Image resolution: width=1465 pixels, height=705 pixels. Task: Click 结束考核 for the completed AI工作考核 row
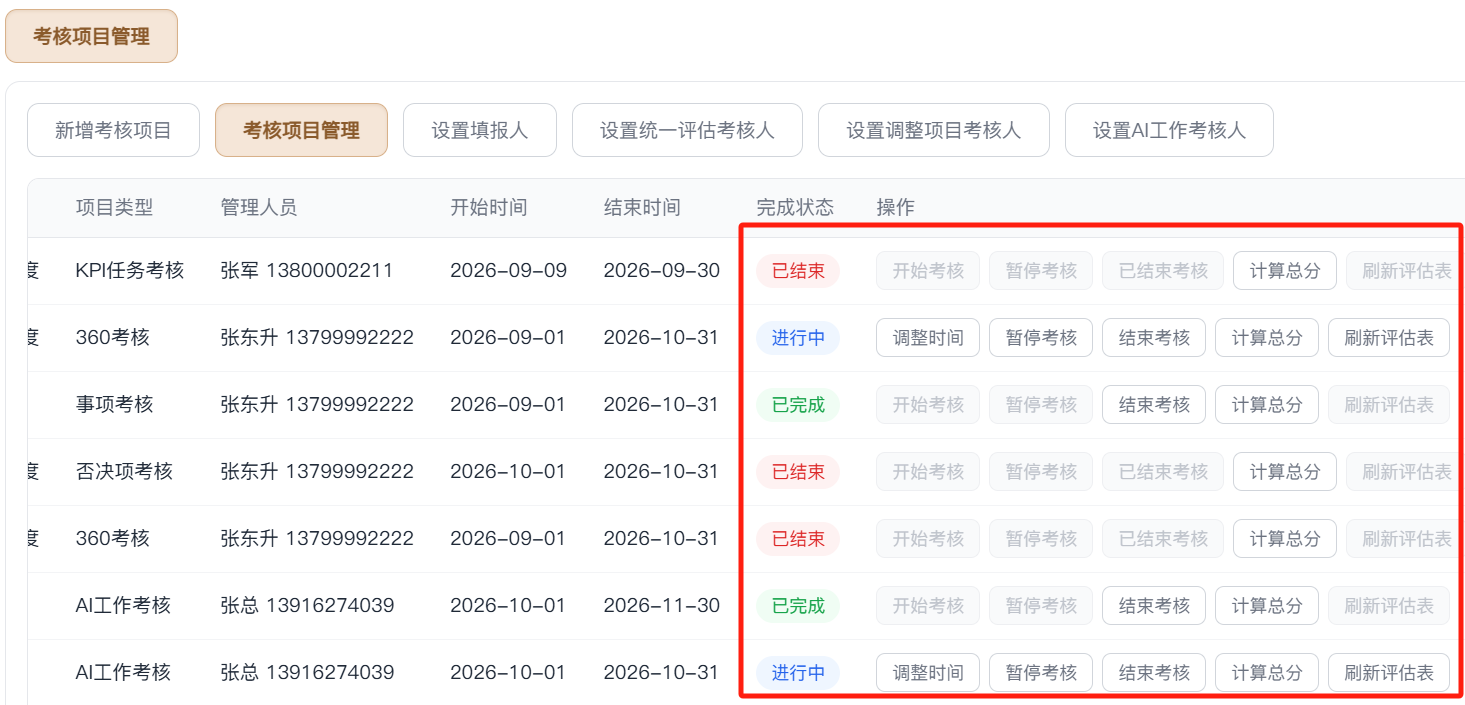(x=1154, y=605)
